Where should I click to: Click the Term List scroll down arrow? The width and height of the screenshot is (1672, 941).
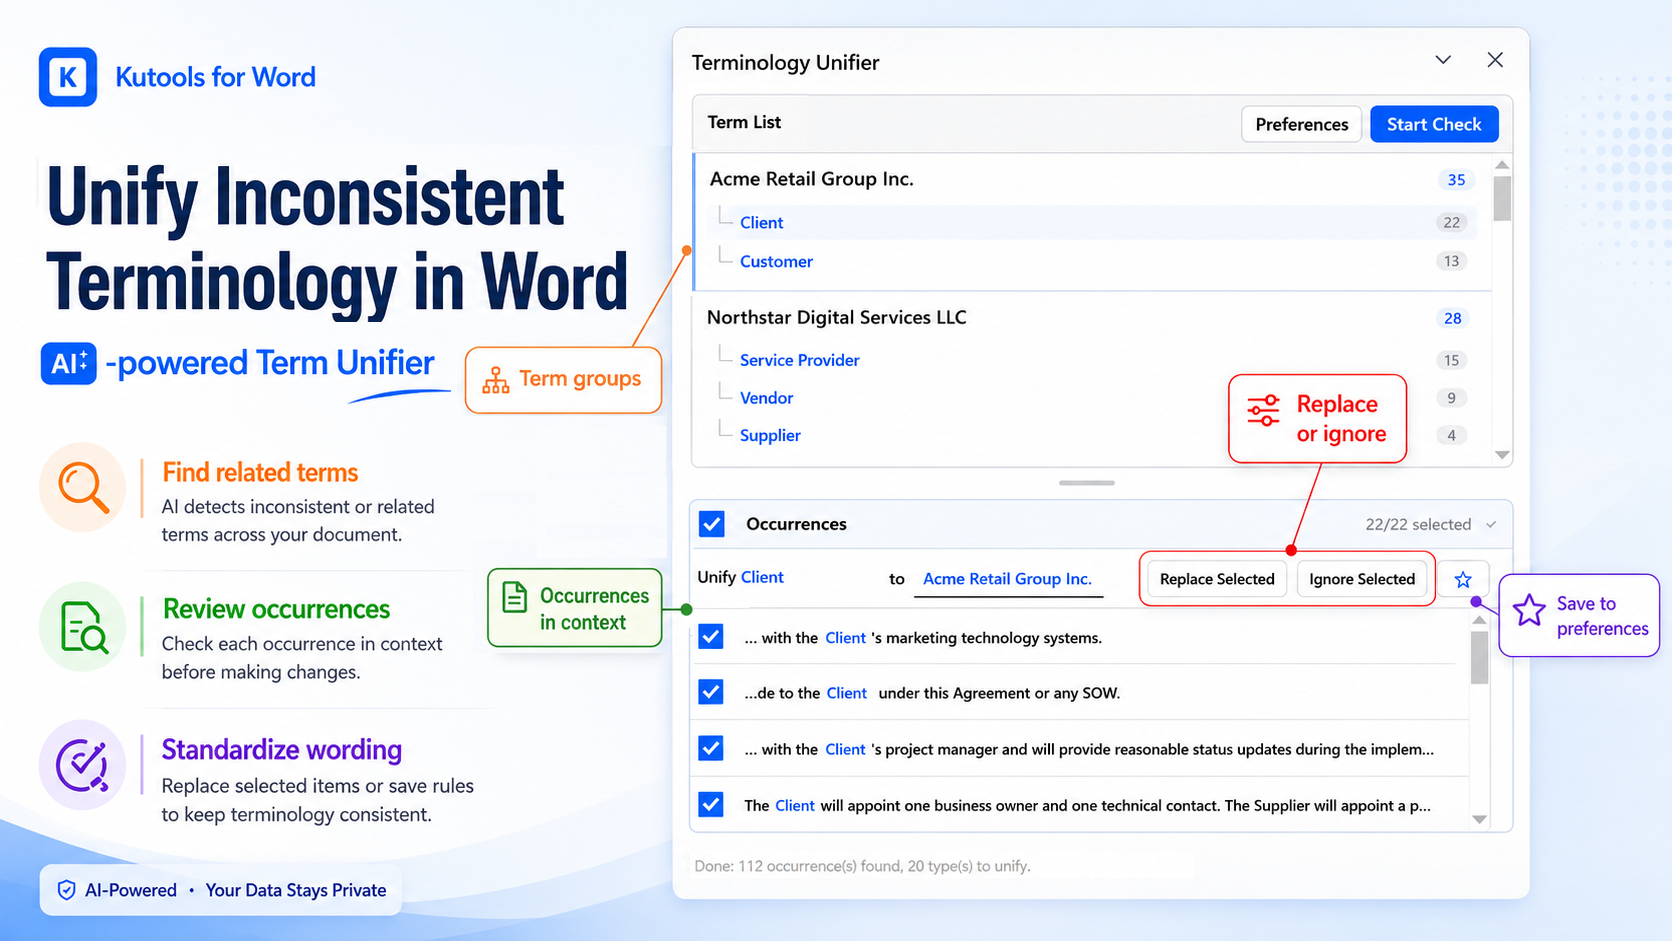1502,455
